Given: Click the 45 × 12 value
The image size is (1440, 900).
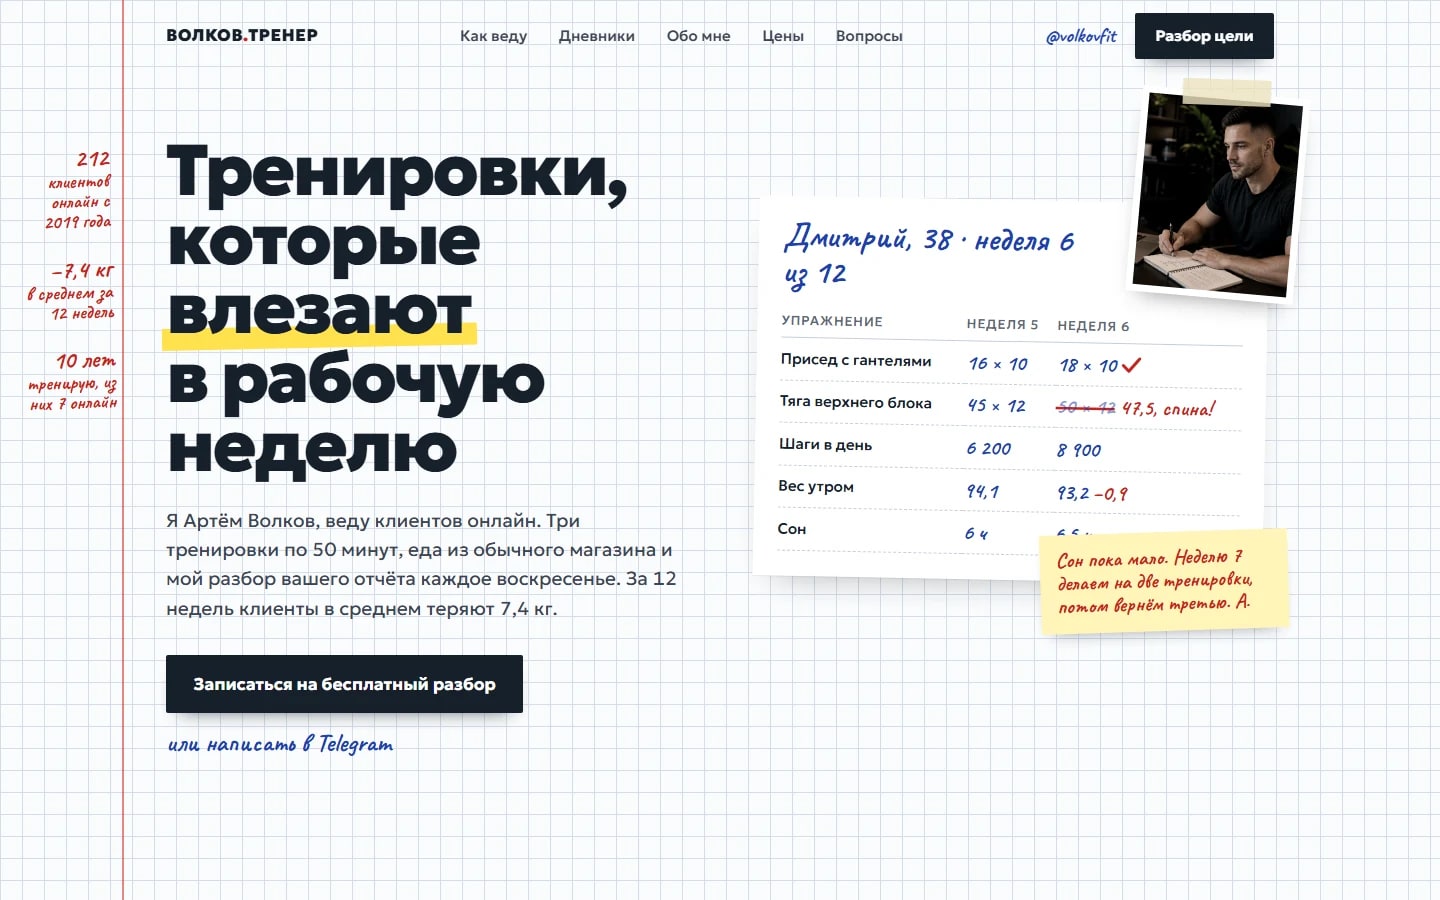Looking at the screenshot, I should point(996,406).
